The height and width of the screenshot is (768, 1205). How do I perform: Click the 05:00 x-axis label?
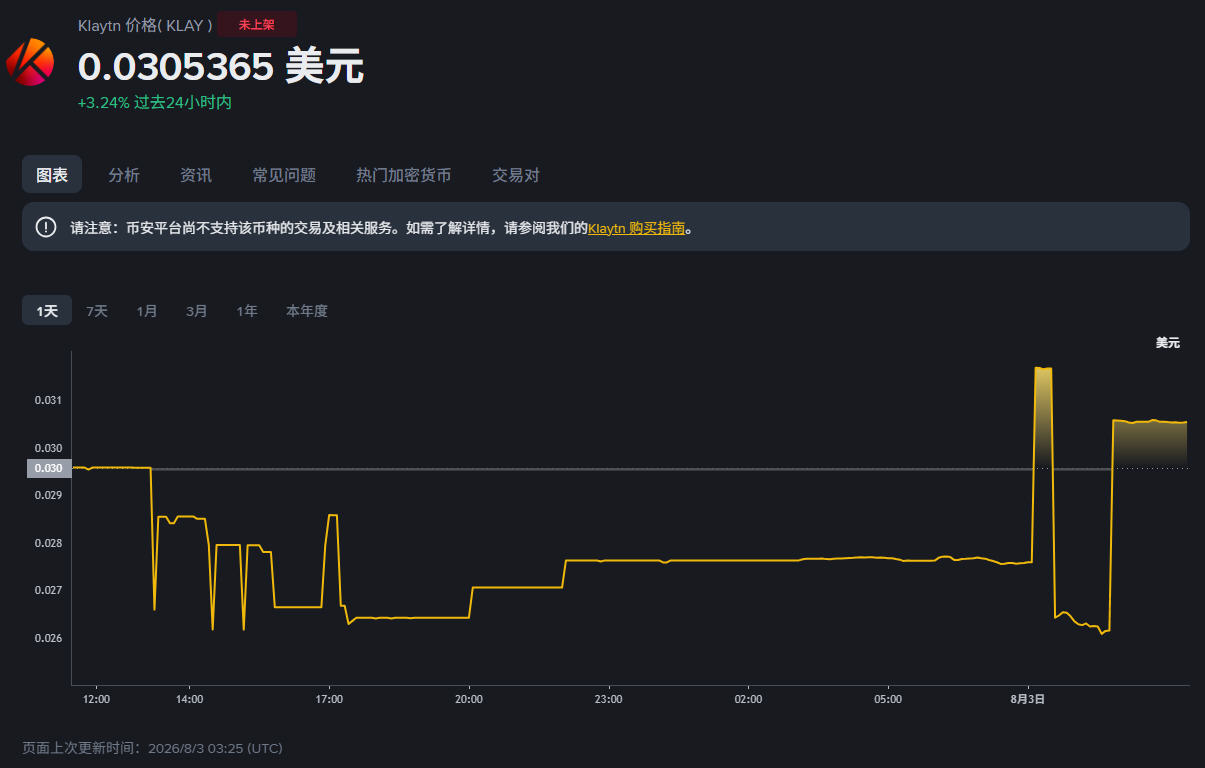[887, 699]
